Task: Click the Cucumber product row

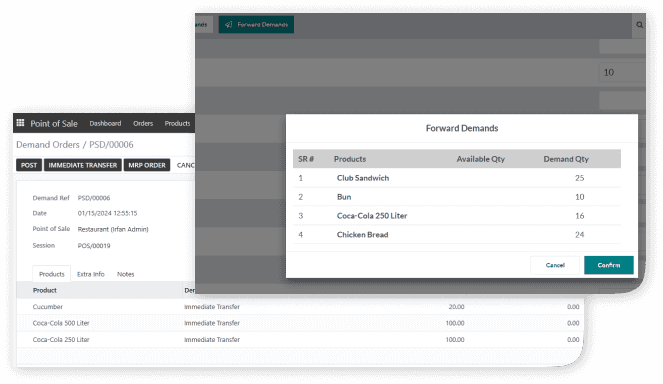Action: click(300, 307)
